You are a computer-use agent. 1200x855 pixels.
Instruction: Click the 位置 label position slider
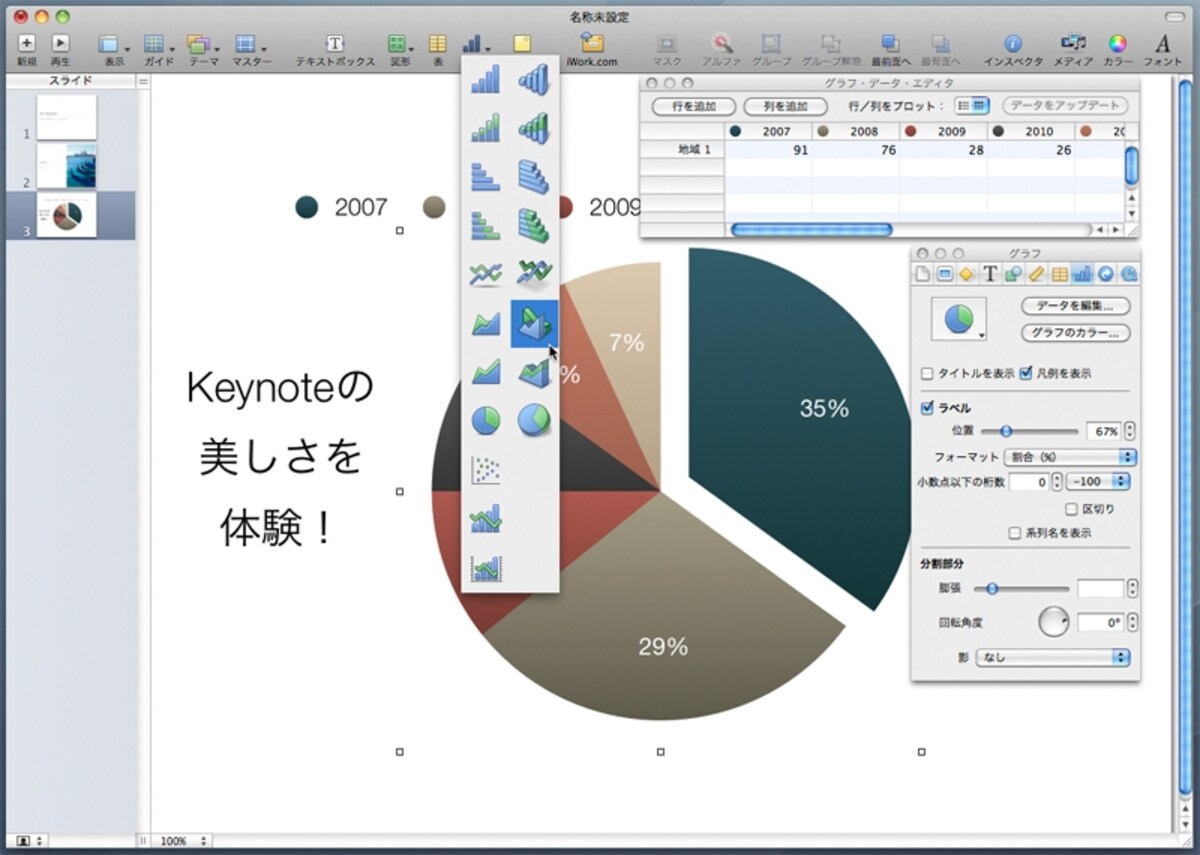(x=1029, y=431)
